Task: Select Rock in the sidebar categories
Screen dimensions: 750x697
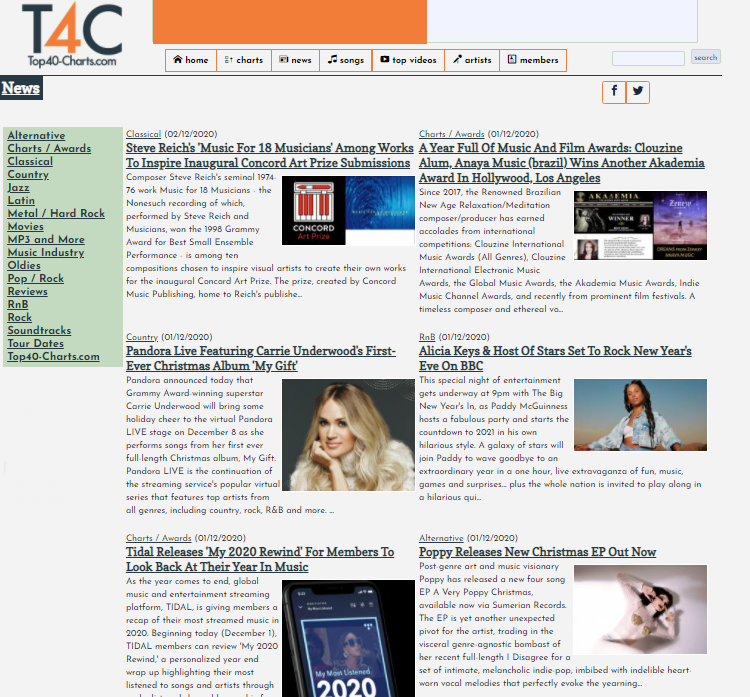Action: tap(20, 317)
